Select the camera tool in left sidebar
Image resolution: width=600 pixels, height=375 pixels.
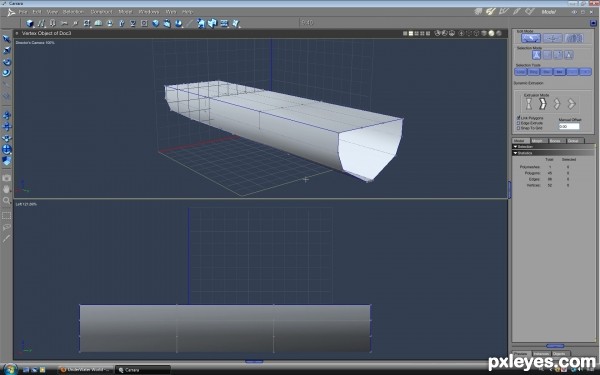pos(7,178)
